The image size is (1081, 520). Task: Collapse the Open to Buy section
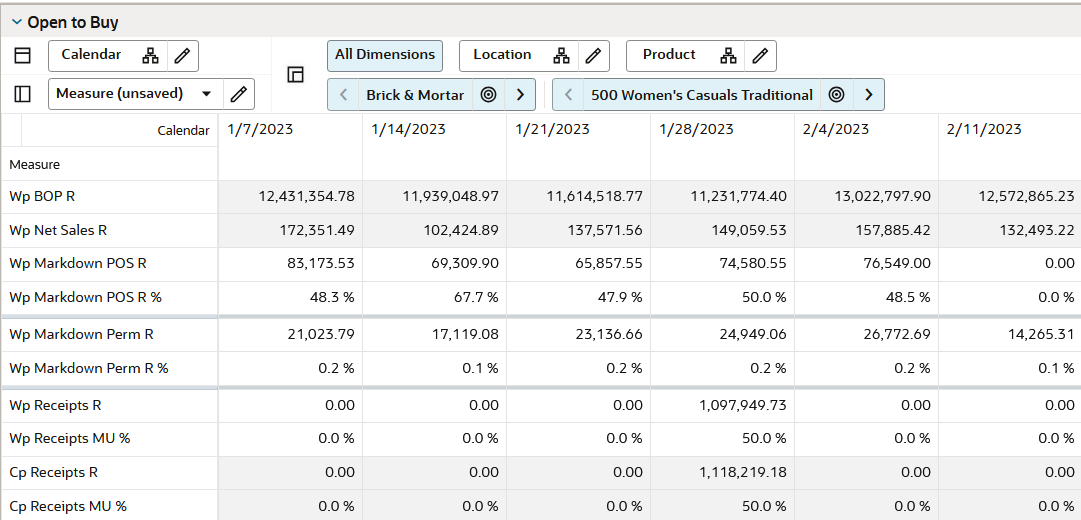tap(17, 22)
